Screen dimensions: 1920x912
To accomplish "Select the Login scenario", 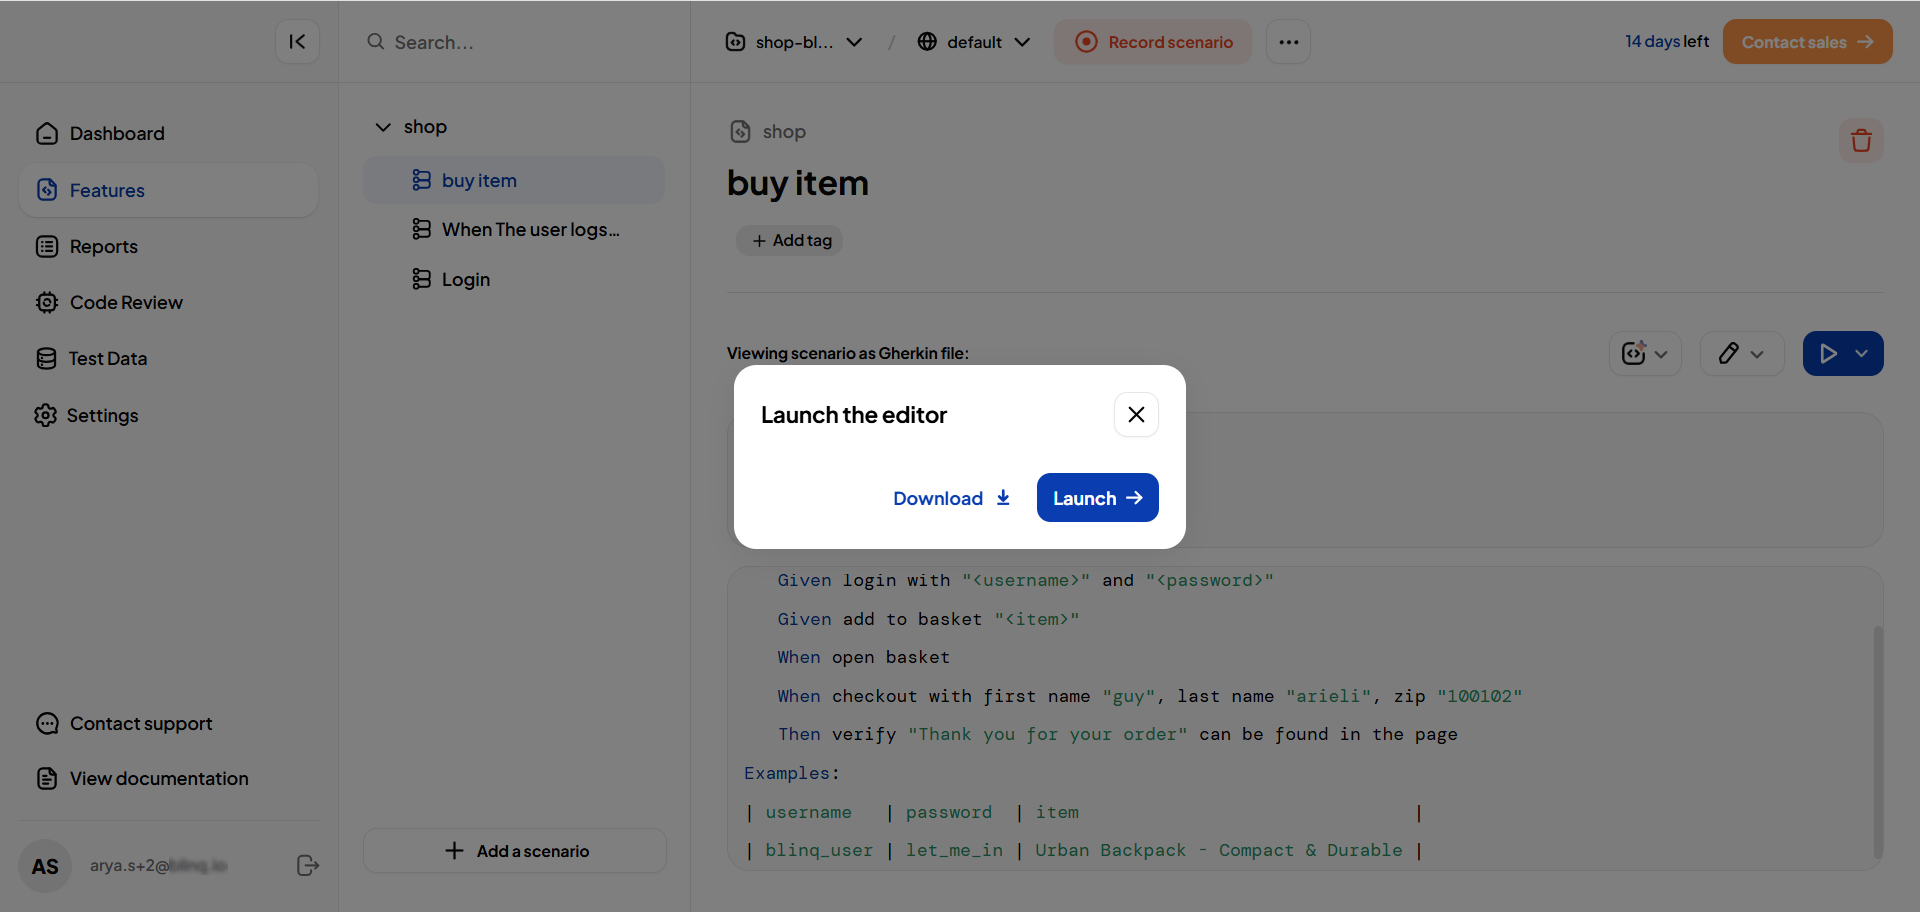I will tap(466, 280).
